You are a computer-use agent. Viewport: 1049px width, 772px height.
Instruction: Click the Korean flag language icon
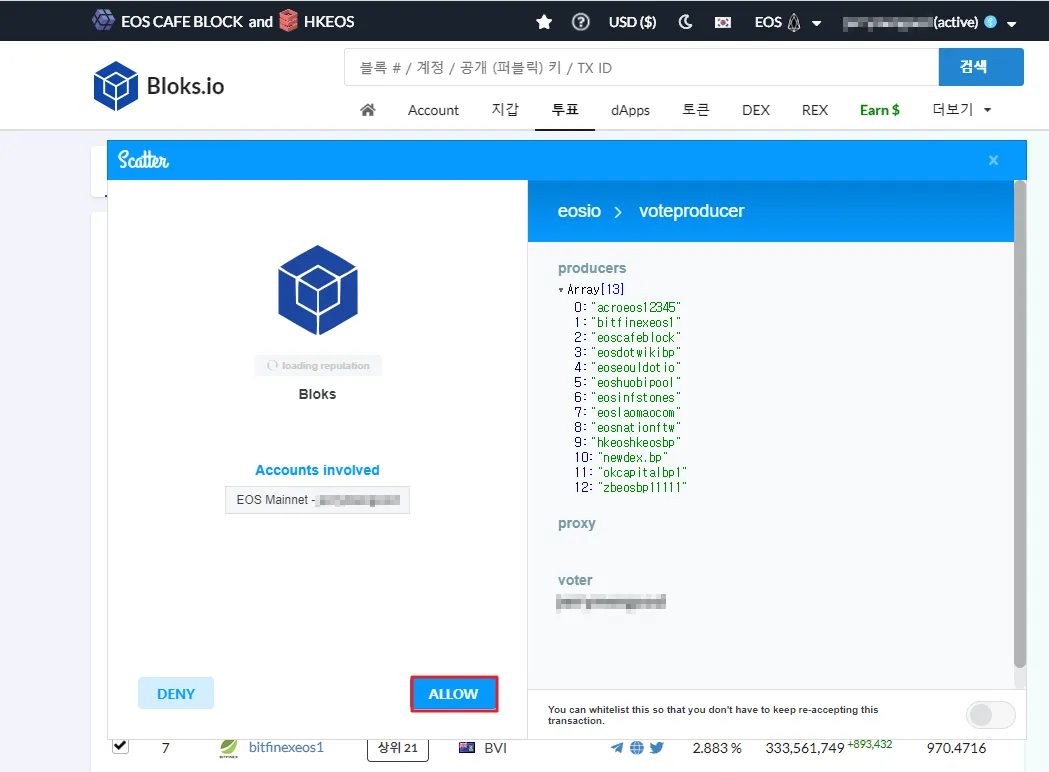pyautogui.click(x=723, y=23)
